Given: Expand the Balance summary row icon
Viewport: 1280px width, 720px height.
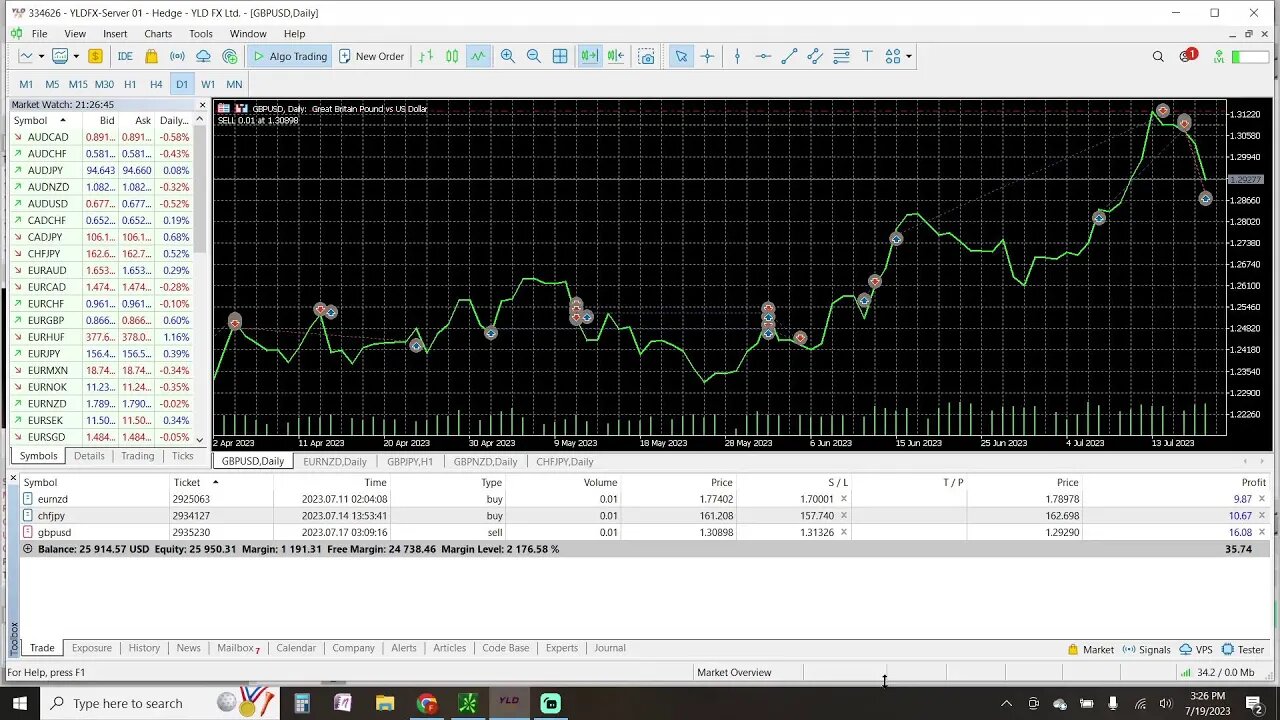Looking at the screenshot, I should [27, 549].
